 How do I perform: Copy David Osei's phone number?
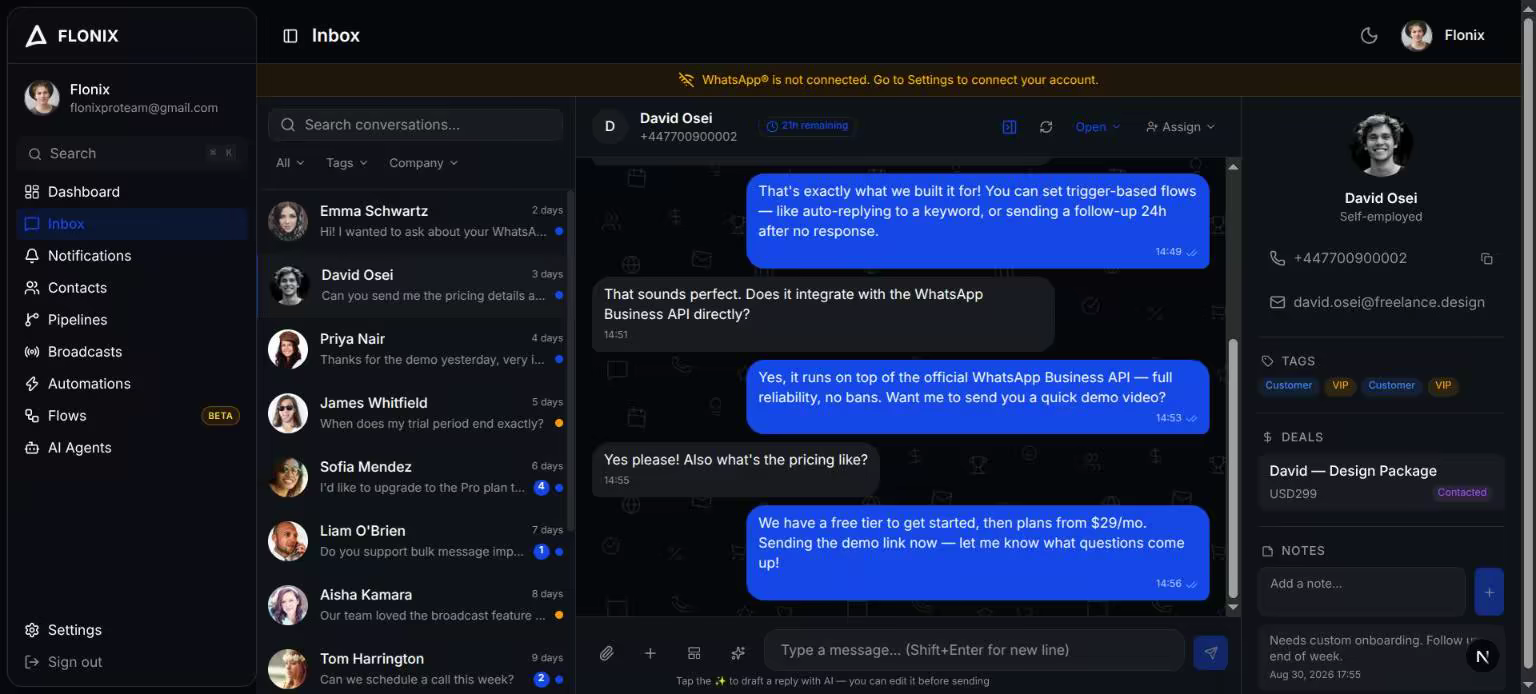click(1487, 258)
